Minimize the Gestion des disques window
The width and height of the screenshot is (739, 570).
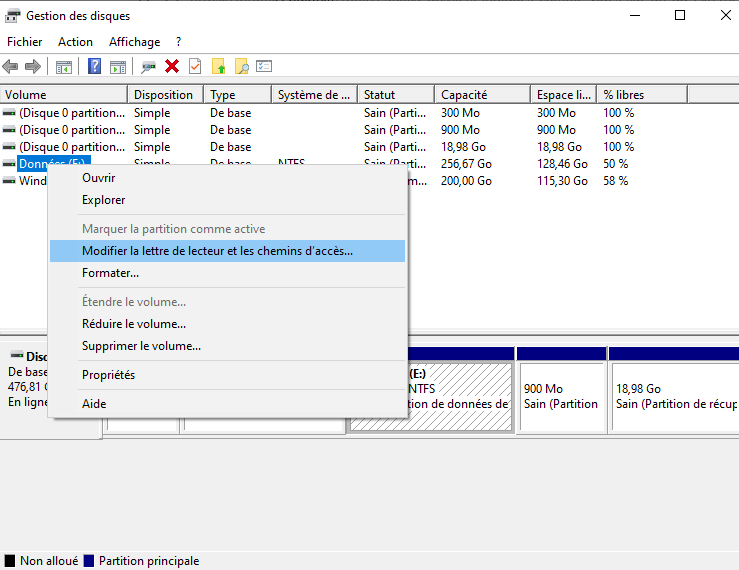(x=635, y=16)
